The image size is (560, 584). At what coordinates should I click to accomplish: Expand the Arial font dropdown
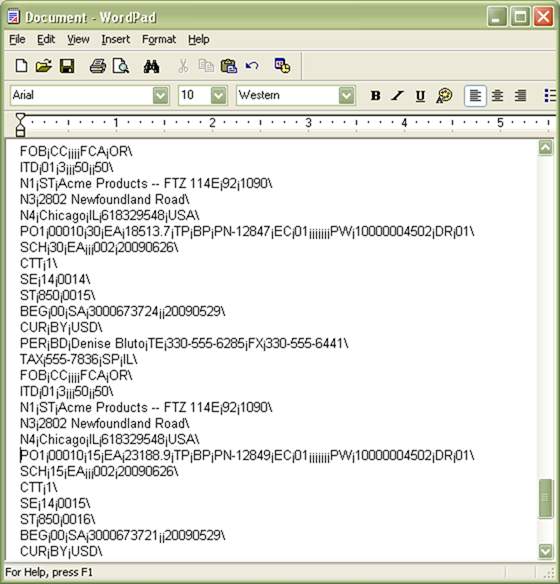(160, 96)
